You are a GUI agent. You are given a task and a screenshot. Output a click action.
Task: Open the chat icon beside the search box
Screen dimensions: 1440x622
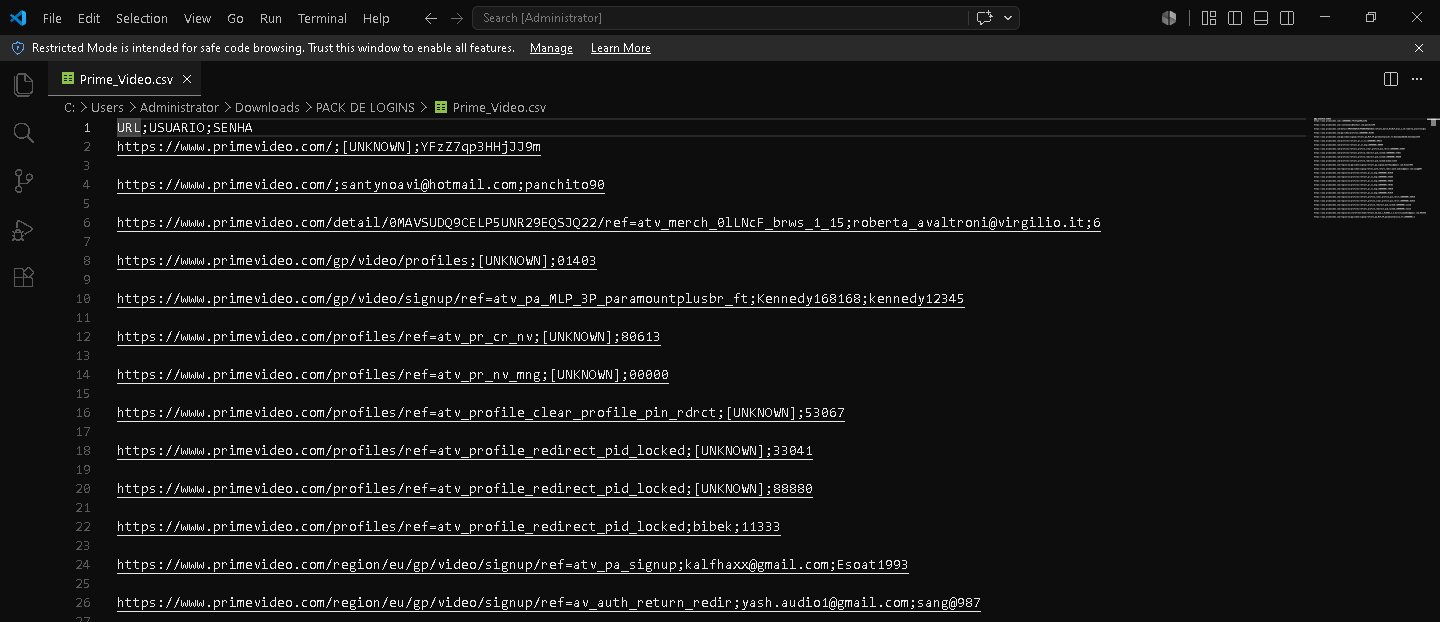coord(984,18)
